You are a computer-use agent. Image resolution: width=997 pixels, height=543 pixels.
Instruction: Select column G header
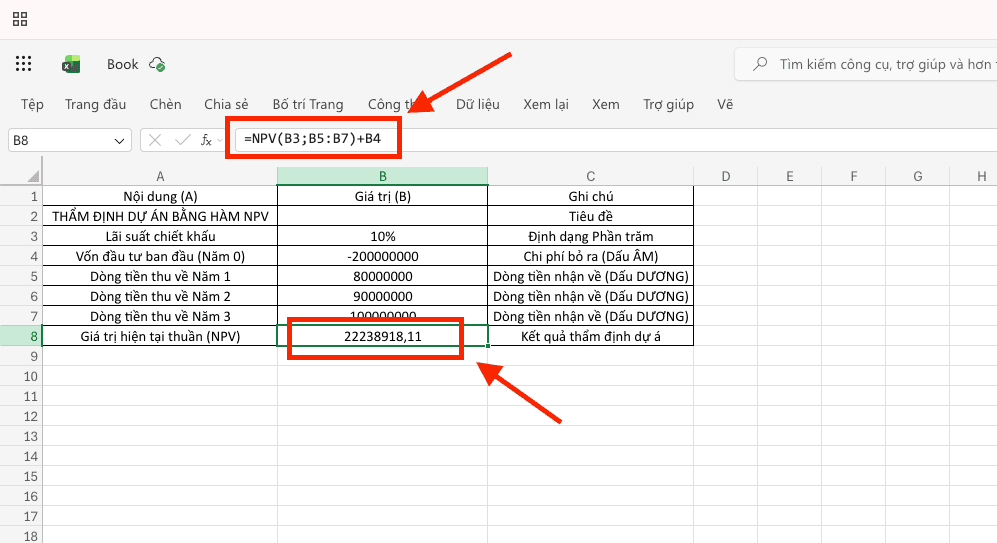coord(918,176)
